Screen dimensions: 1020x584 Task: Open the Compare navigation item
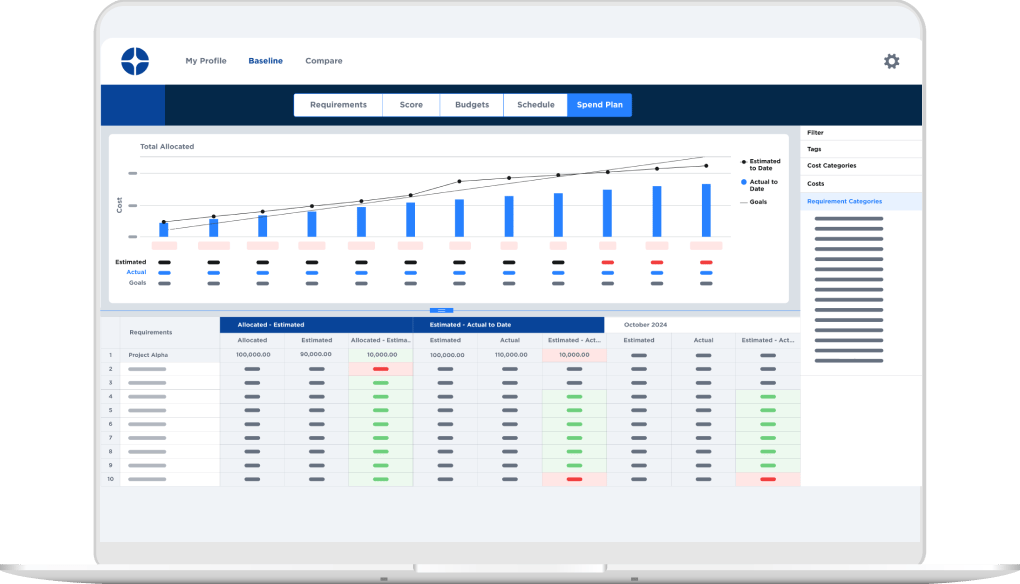point(324,60)
